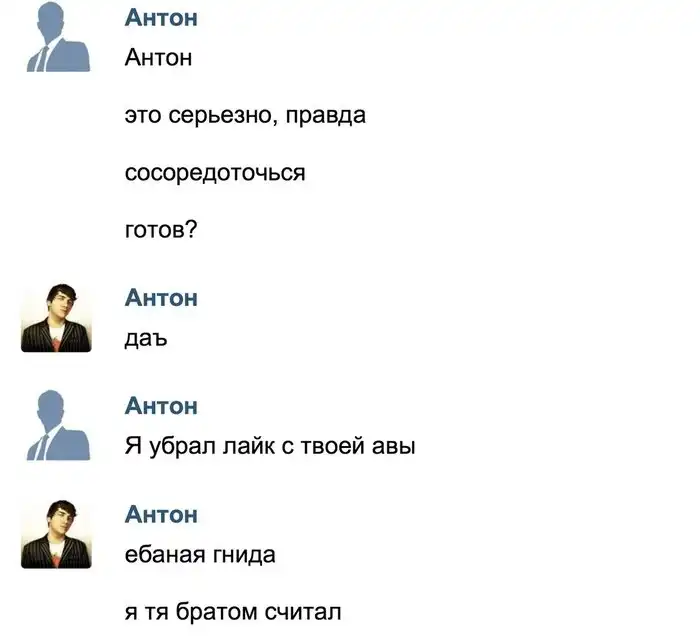
Task: Click the 'Антон' name above 'даъ'
Action: [x=161, y=298]
